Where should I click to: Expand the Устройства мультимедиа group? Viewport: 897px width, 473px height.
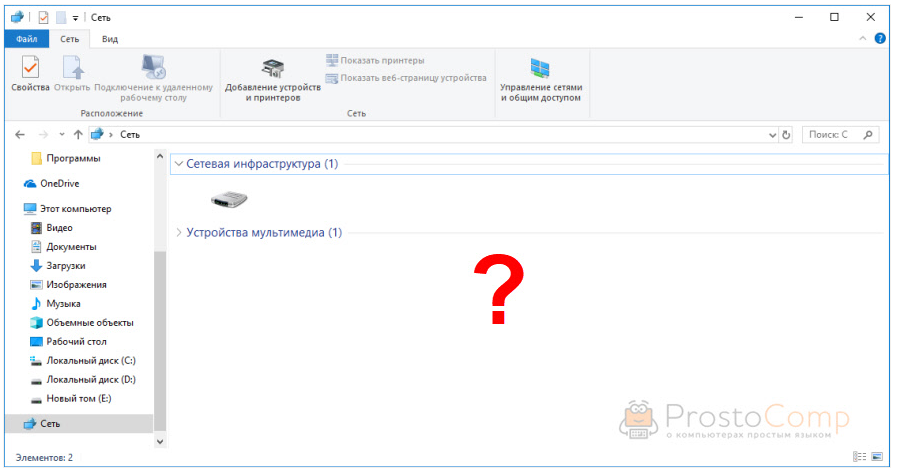[179, 232]
